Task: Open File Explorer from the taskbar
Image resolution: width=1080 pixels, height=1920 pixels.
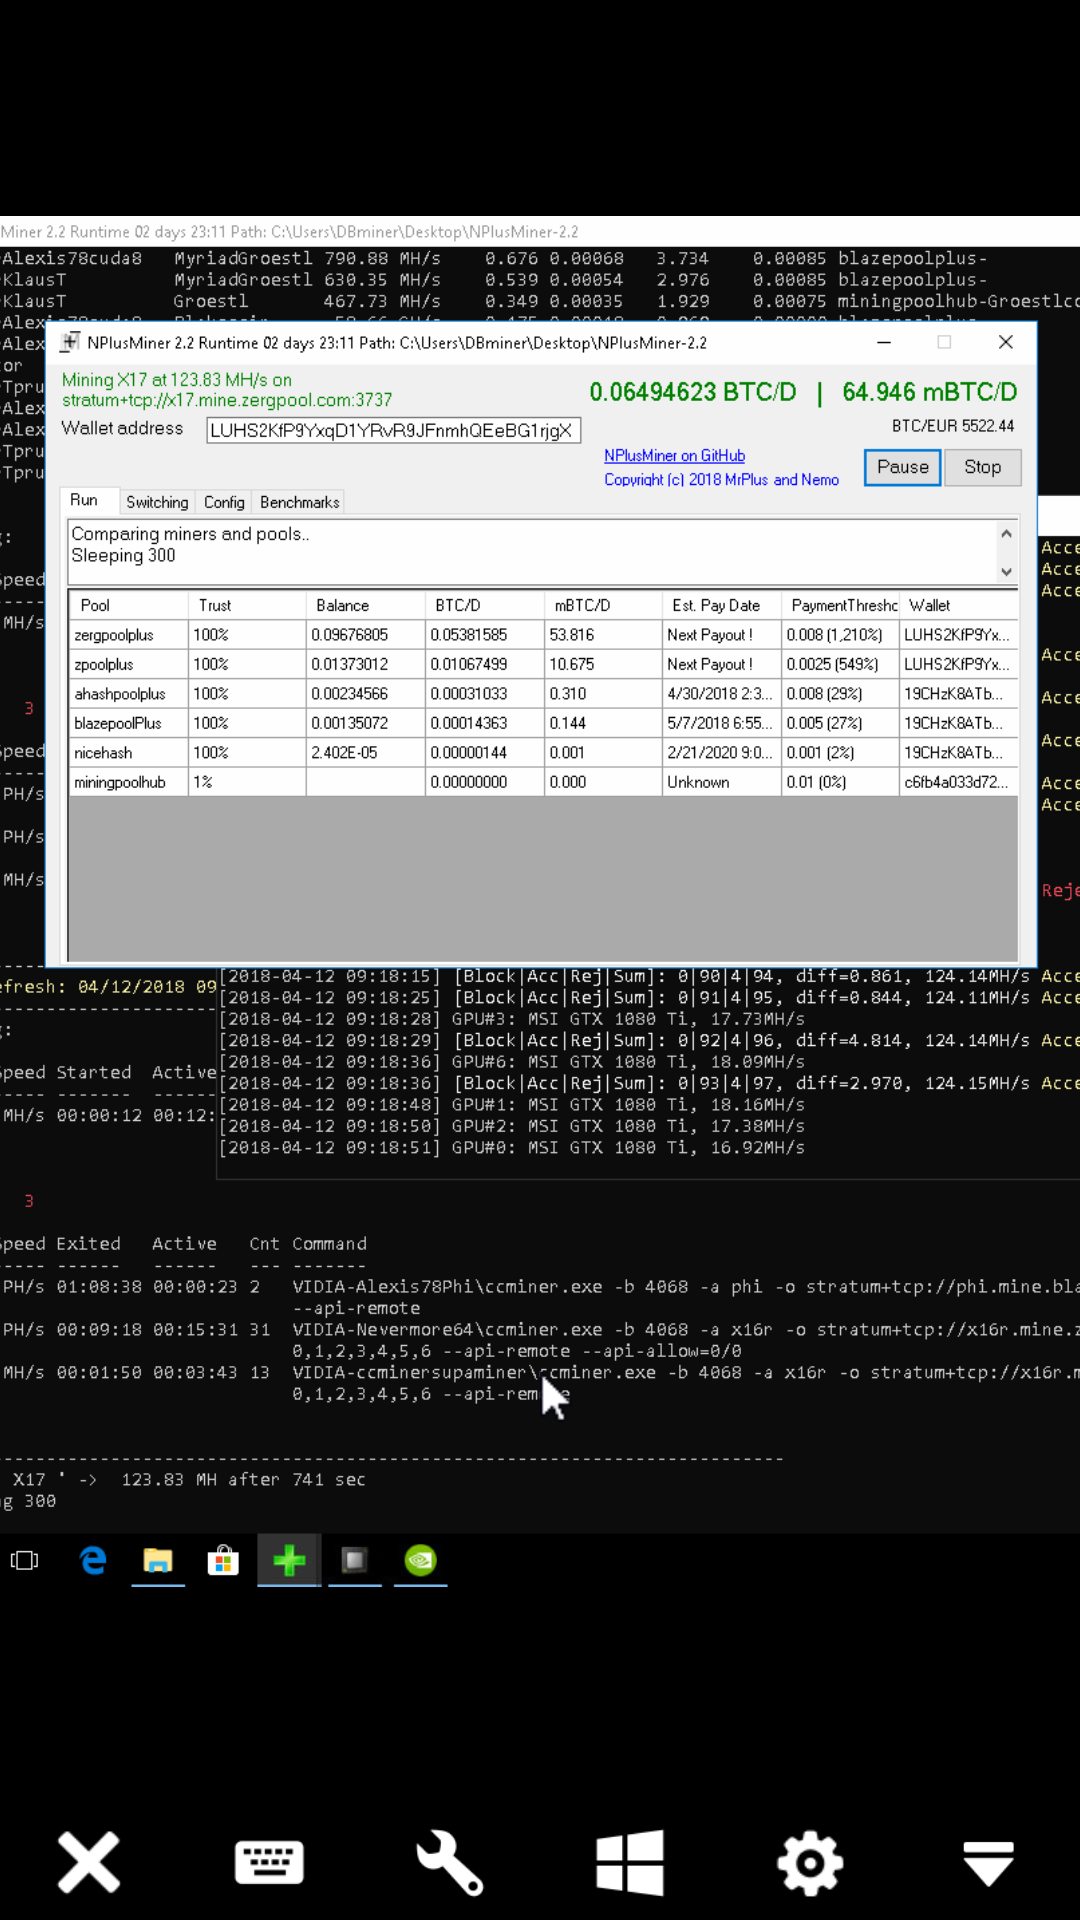Action: [158, 1560]
